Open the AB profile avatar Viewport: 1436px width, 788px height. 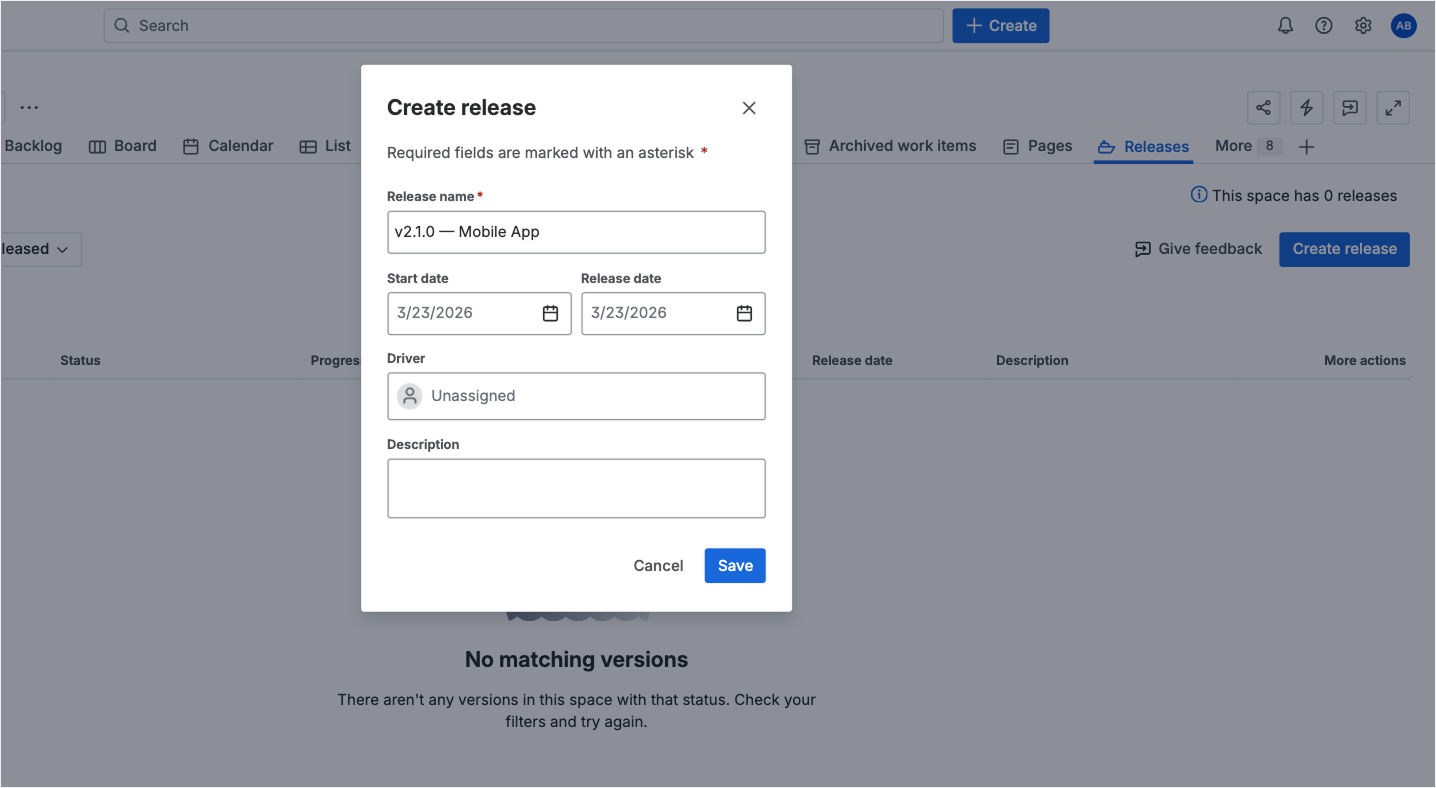1404,26
